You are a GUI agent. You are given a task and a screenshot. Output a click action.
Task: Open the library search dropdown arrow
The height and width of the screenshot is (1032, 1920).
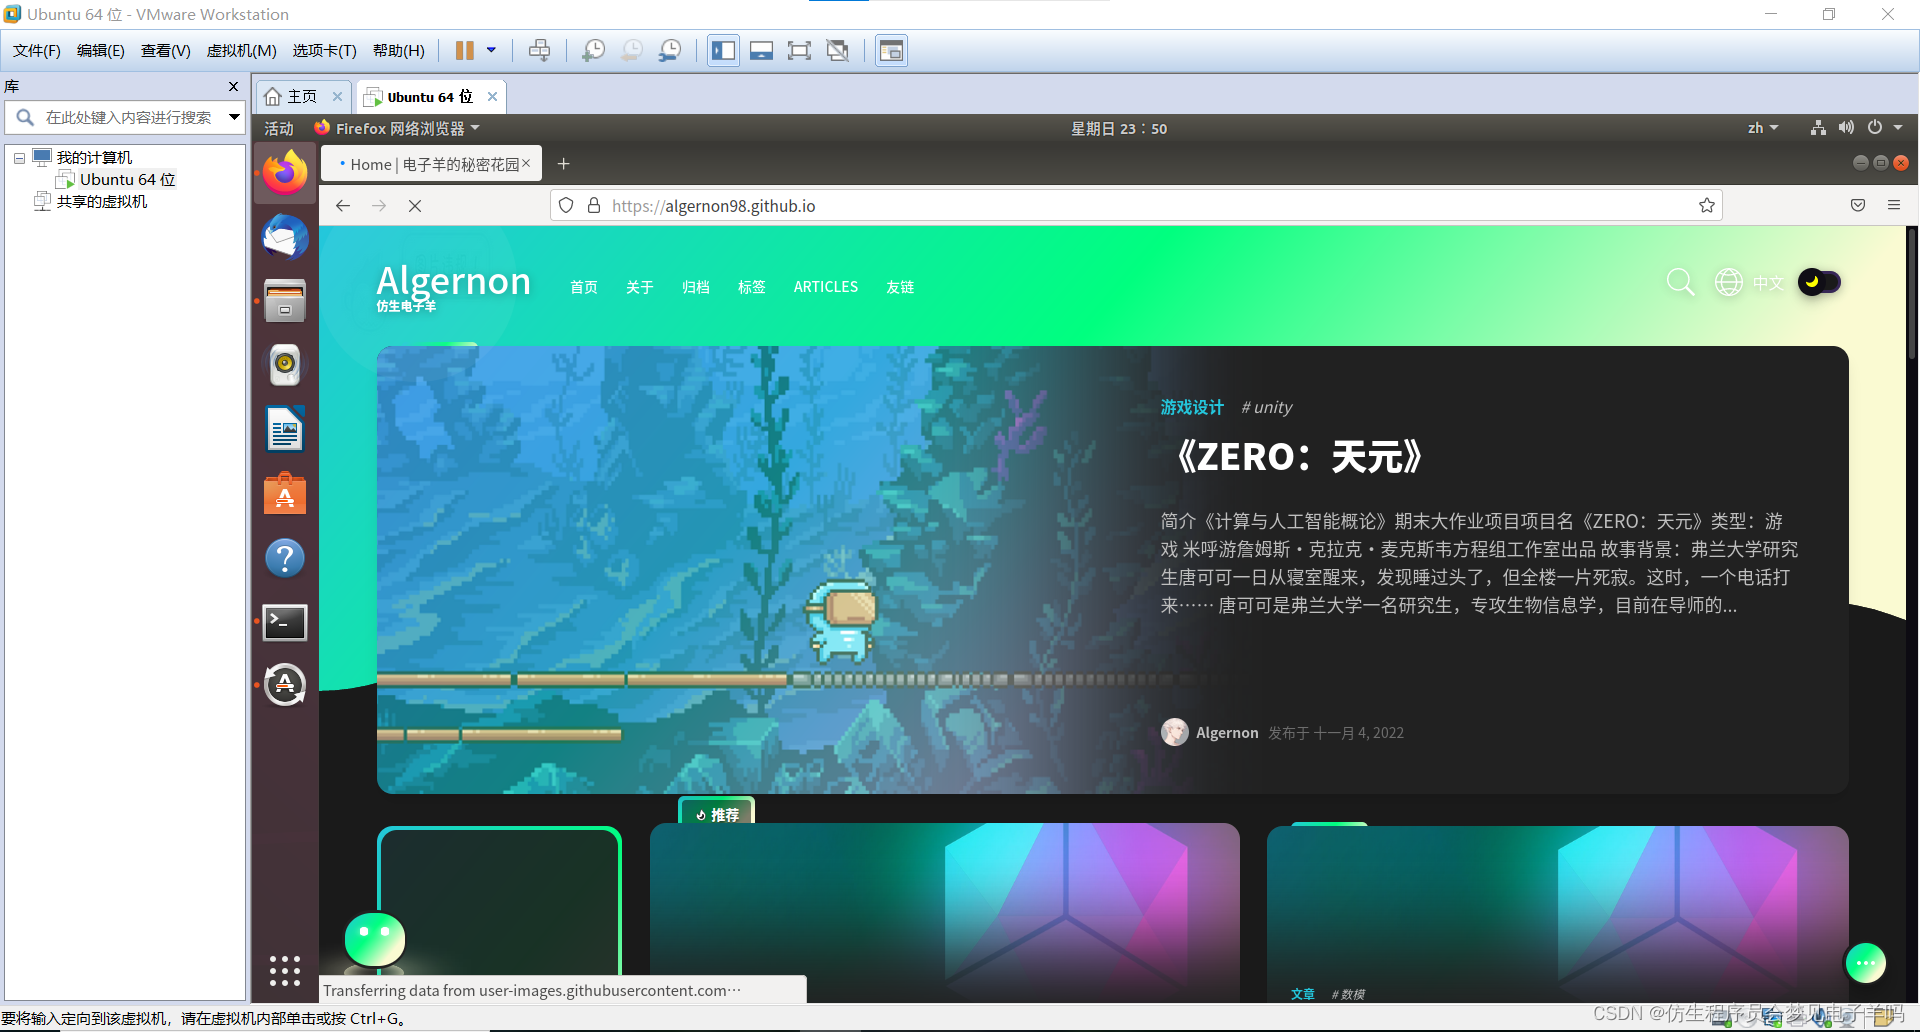[x=234, y=117]
